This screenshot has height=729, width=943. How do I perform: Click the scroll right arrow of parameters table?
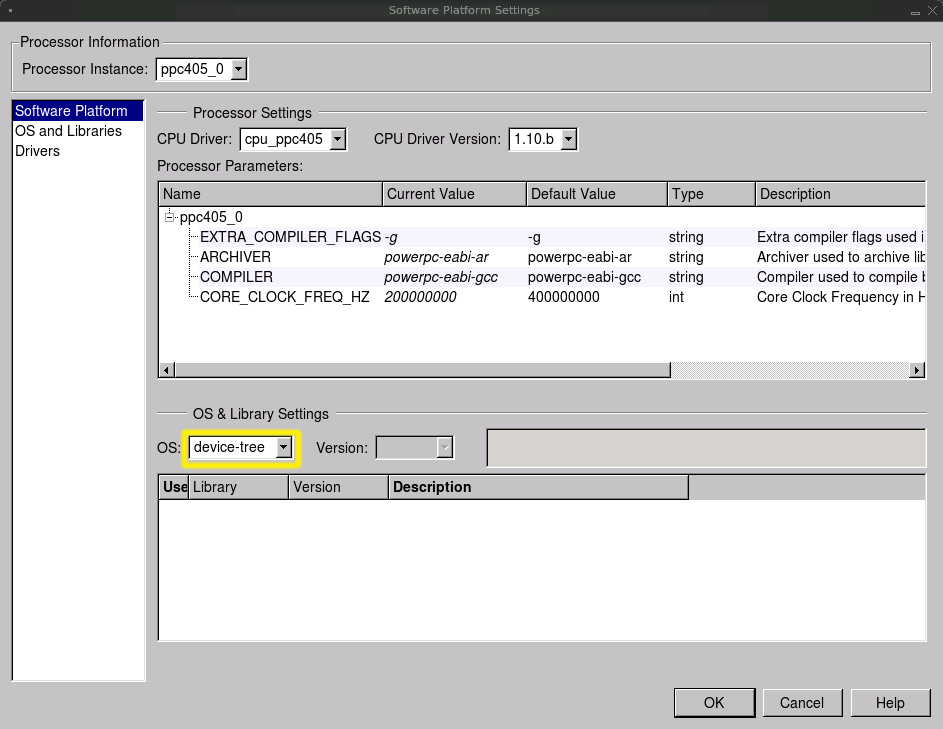[x=917, y=370]
